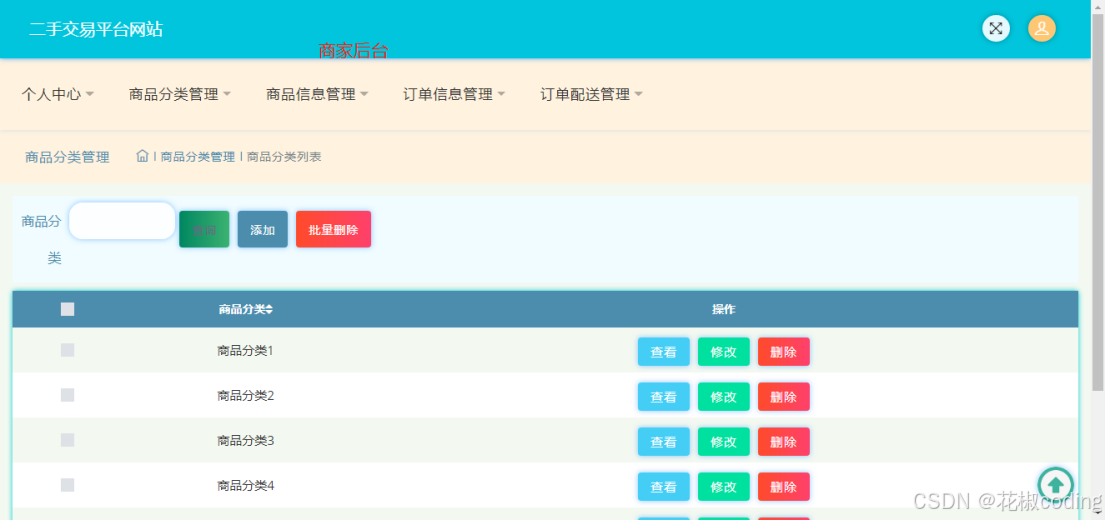Click the 商品分类3 cell text
The height and width of the screenshot is (521, 1106).
[245, 441]
